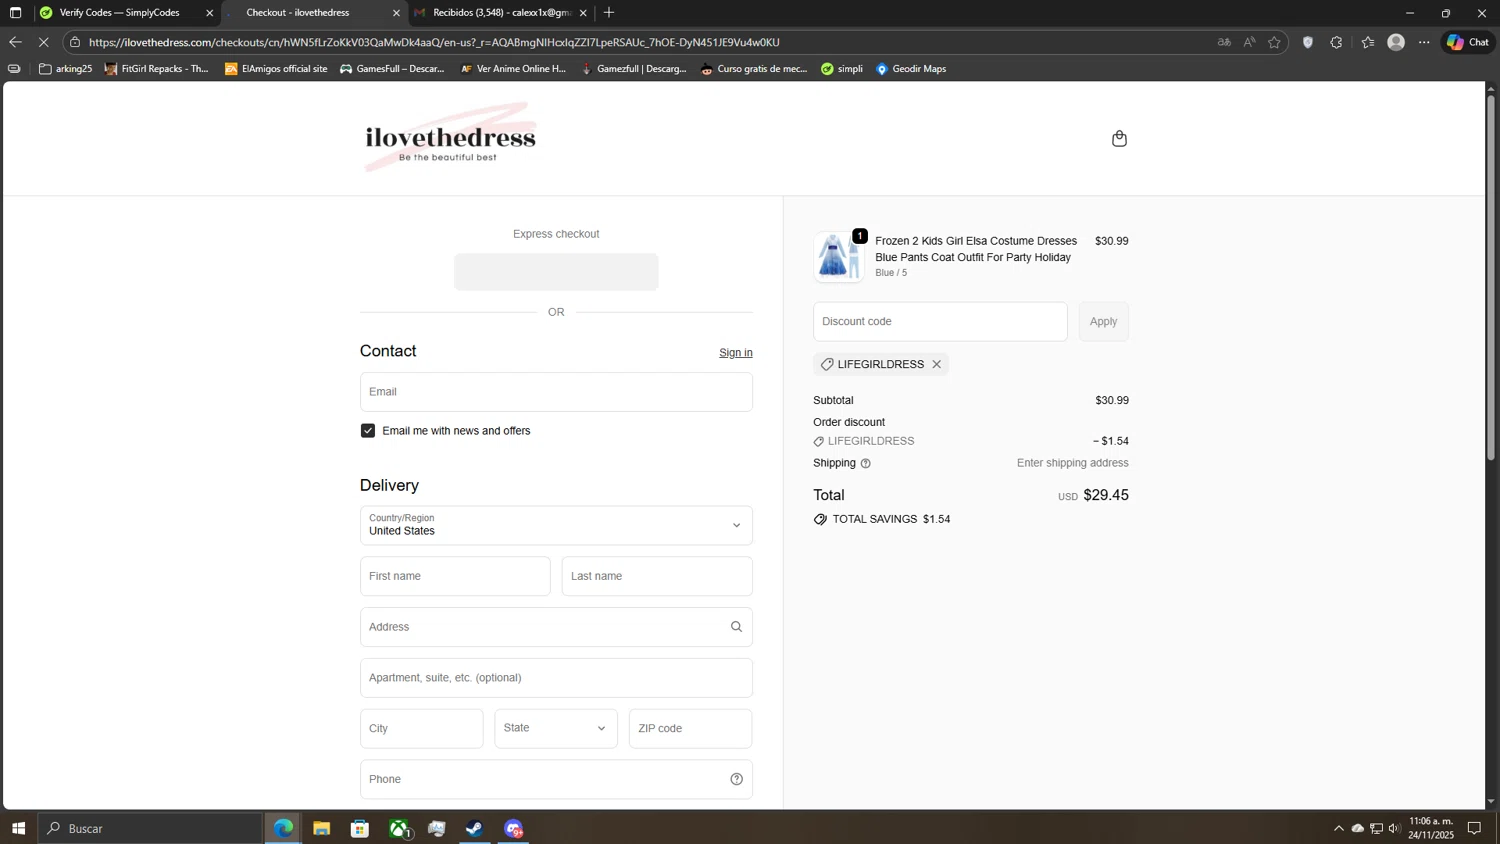Click the Windows search box Buscar
Screen dimensions: 1500x844
tap(150, 828)
